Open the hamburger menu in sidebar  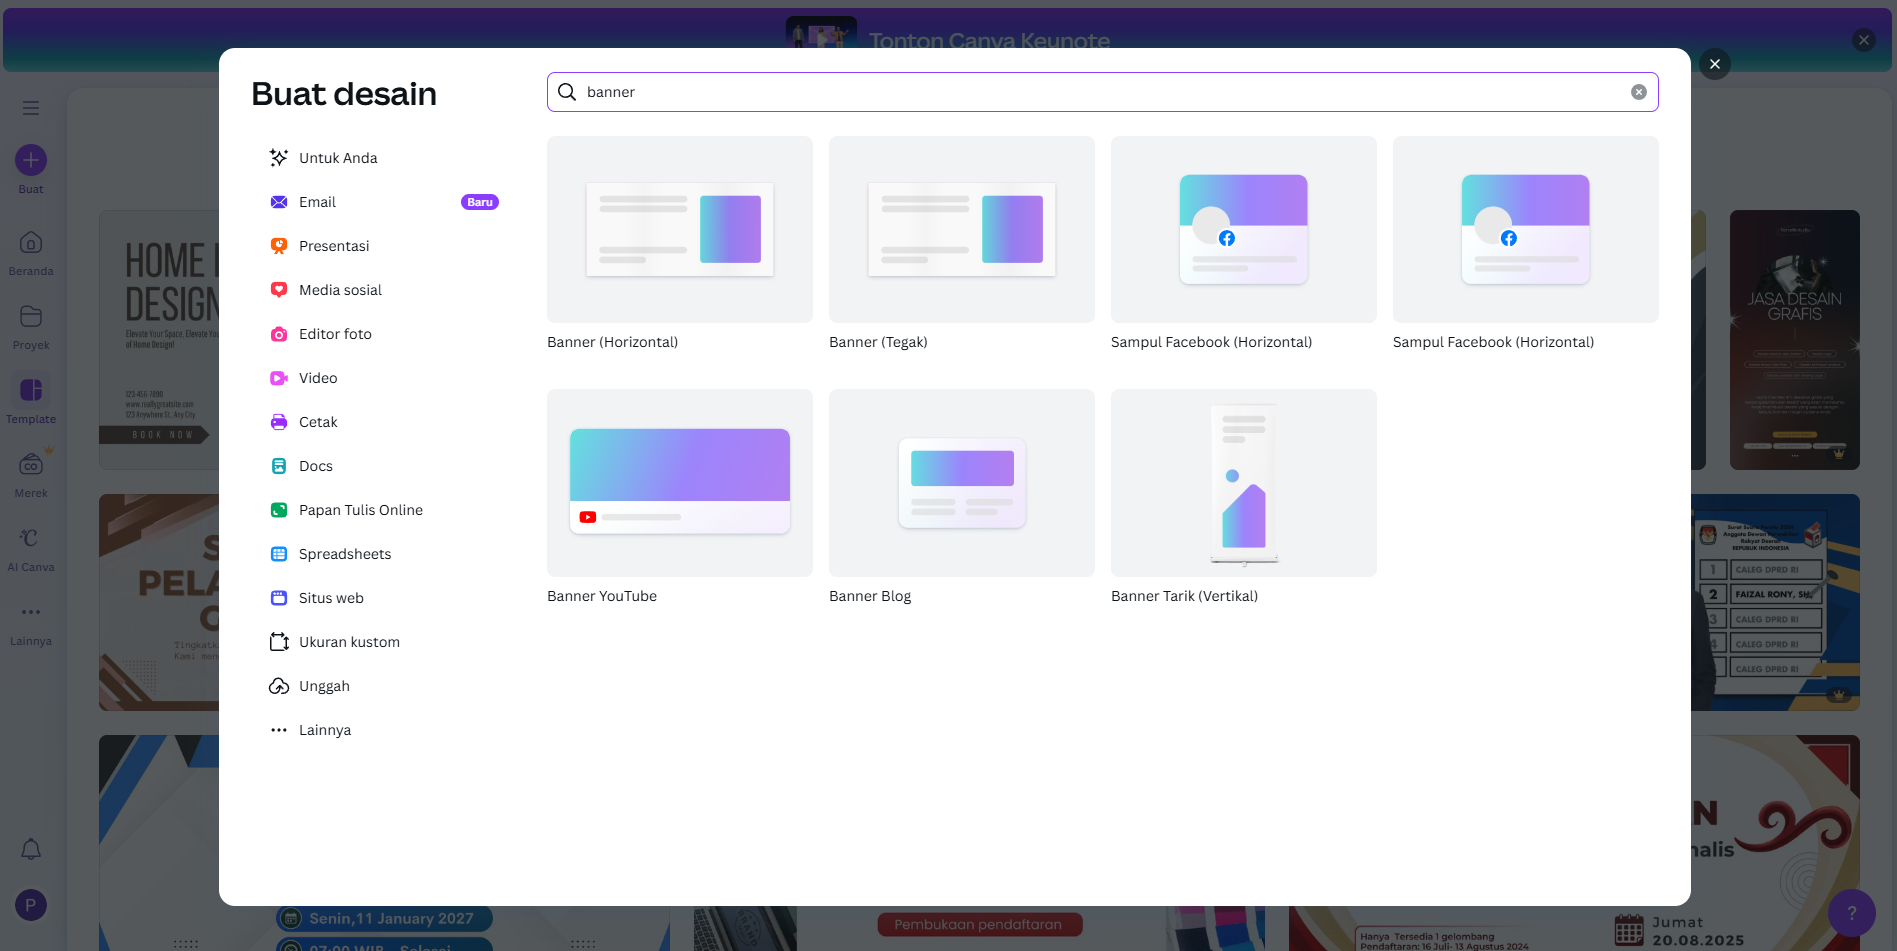(31, 108)
